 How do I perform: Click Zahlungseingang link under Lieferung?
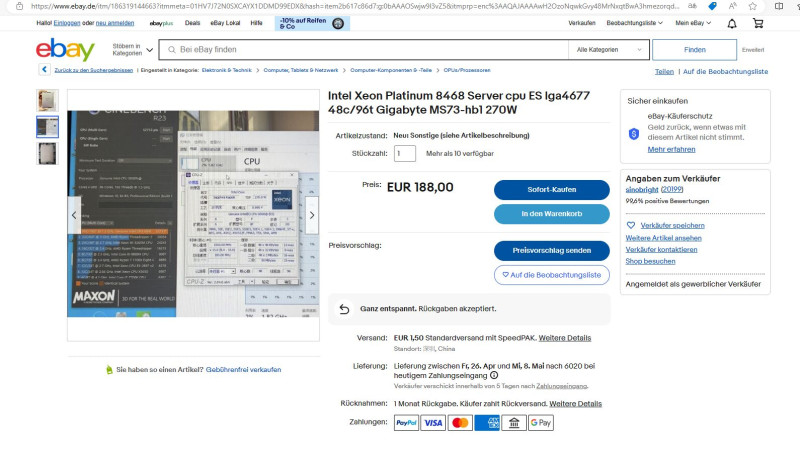562,386
